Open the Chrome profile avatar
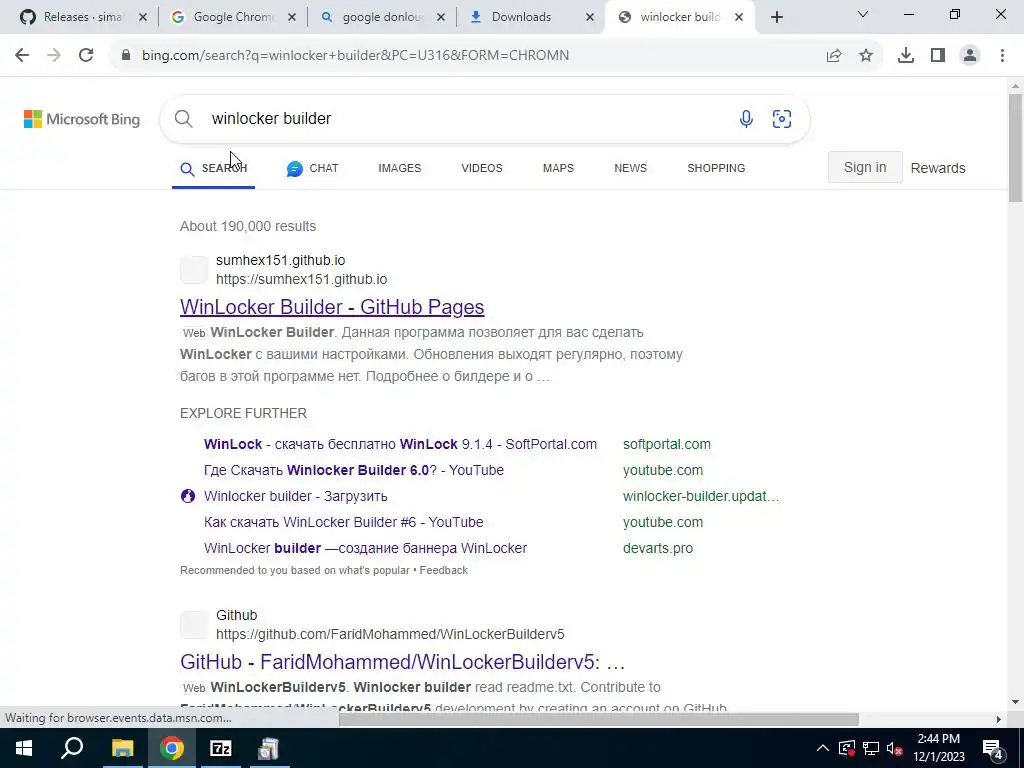 point(970,56)
